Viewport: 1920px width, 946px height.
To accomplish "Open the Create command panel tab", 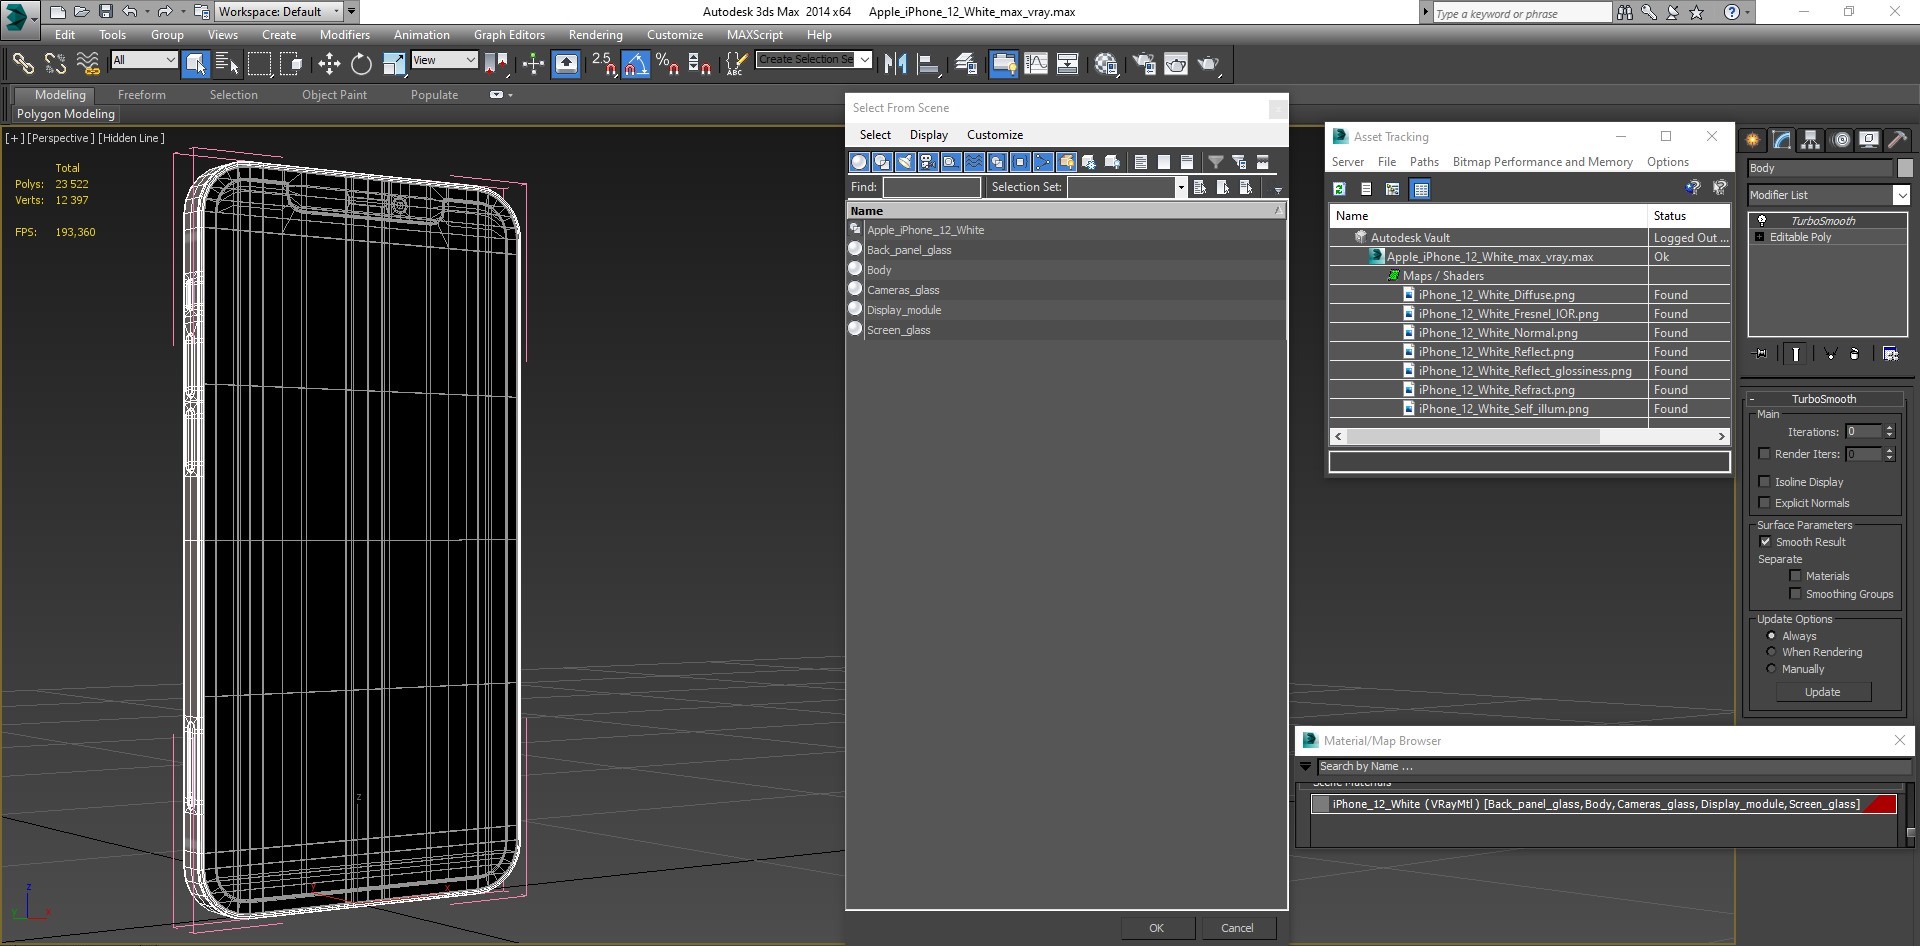I will (1753, 140).
